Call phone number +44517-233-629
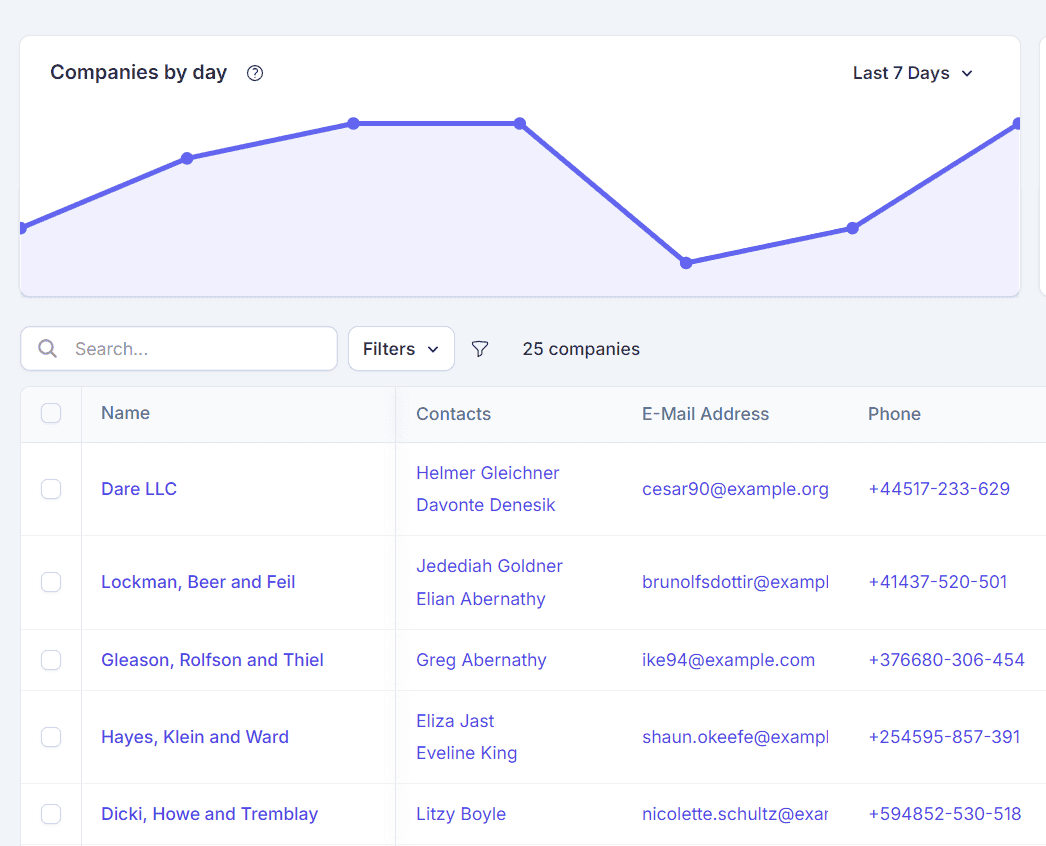The width and height of the screenshot is (1046, 846). tap(938, 489)
